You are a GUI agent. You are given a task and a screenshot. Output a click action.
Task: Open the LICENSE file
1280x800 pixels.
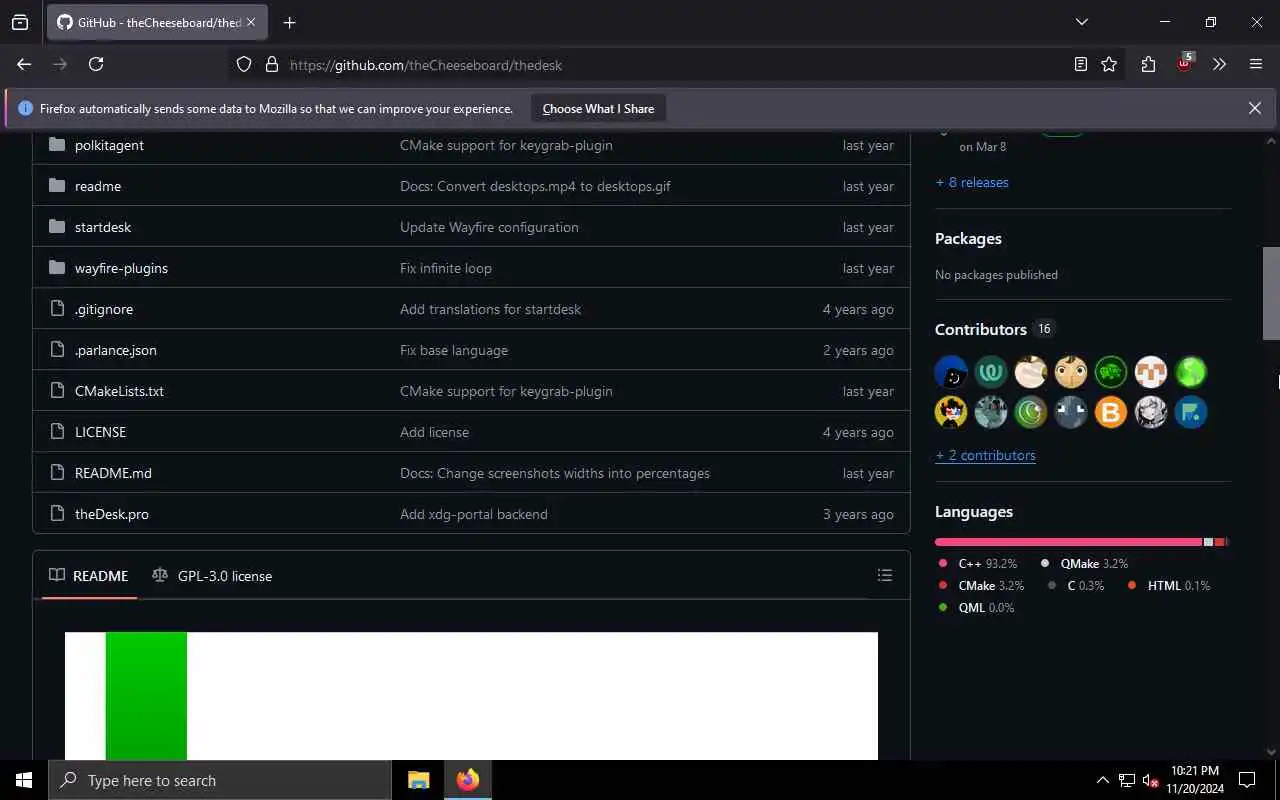click(x=100, y=432)
